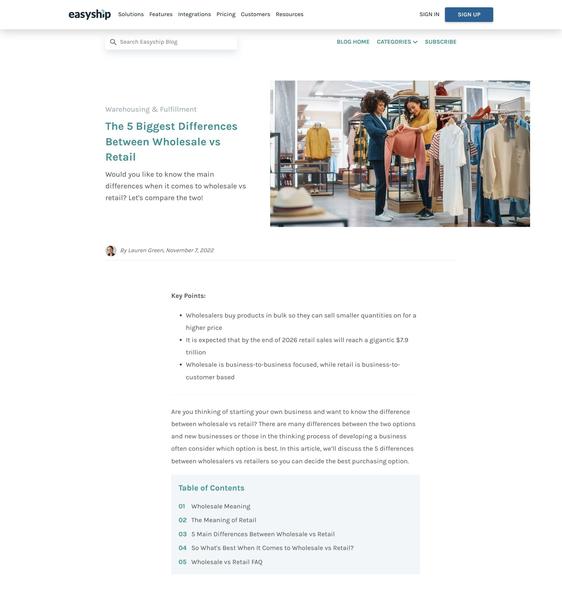Viewport: 562px width, 600px height.
Task: Click the Sign In link
Action: coord(429,14)
